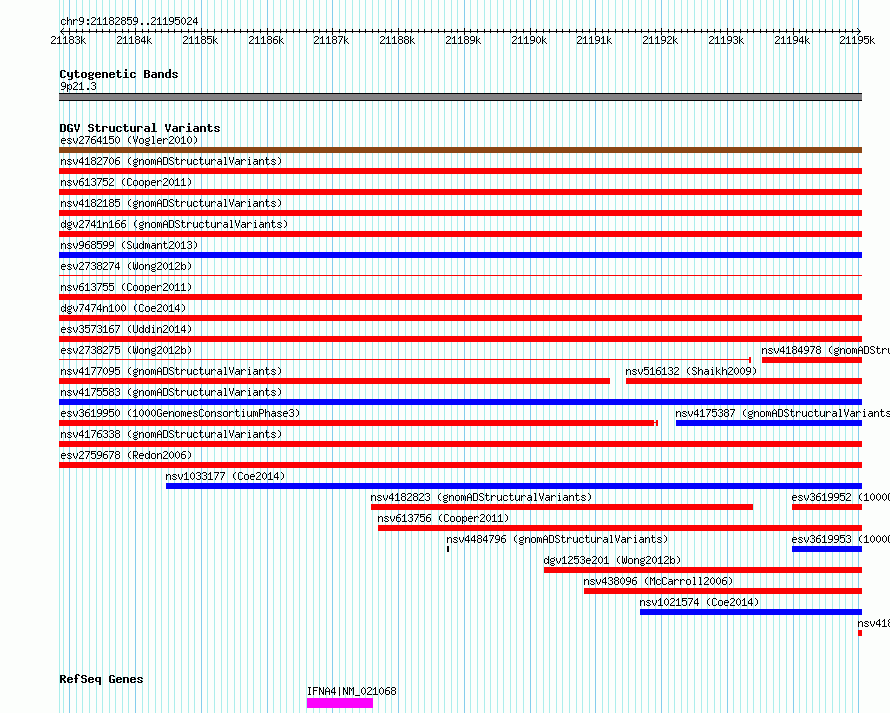
Task: Click the nsv1021574 blue variant bar
Action: pos(751,612)
